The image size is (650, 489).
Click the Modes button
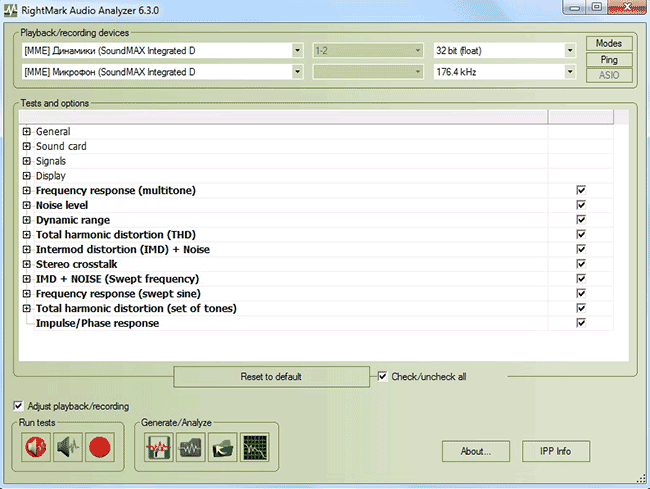click(x=608, y=43)
